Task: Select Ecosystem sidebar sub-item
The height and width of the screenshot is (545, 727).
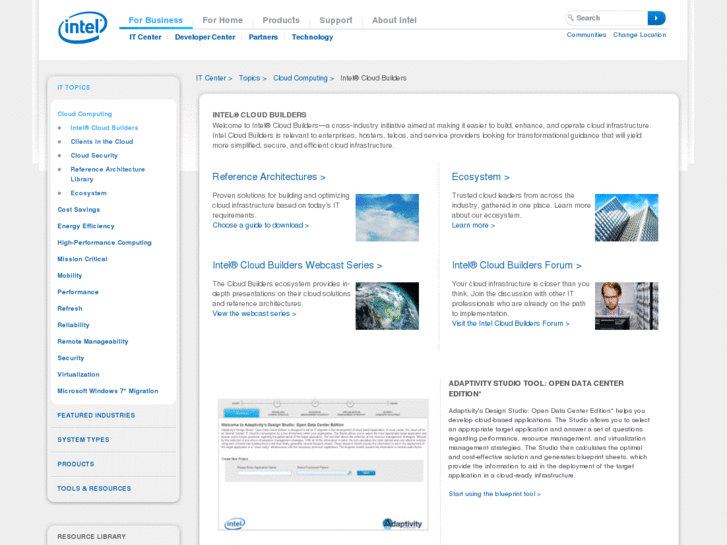Action: click(89, 193)
